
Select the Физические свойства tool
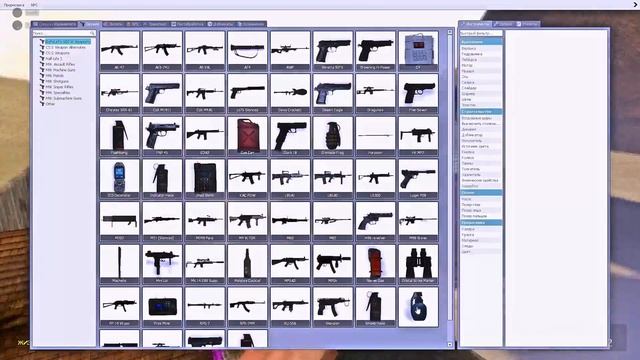point(480,180)
